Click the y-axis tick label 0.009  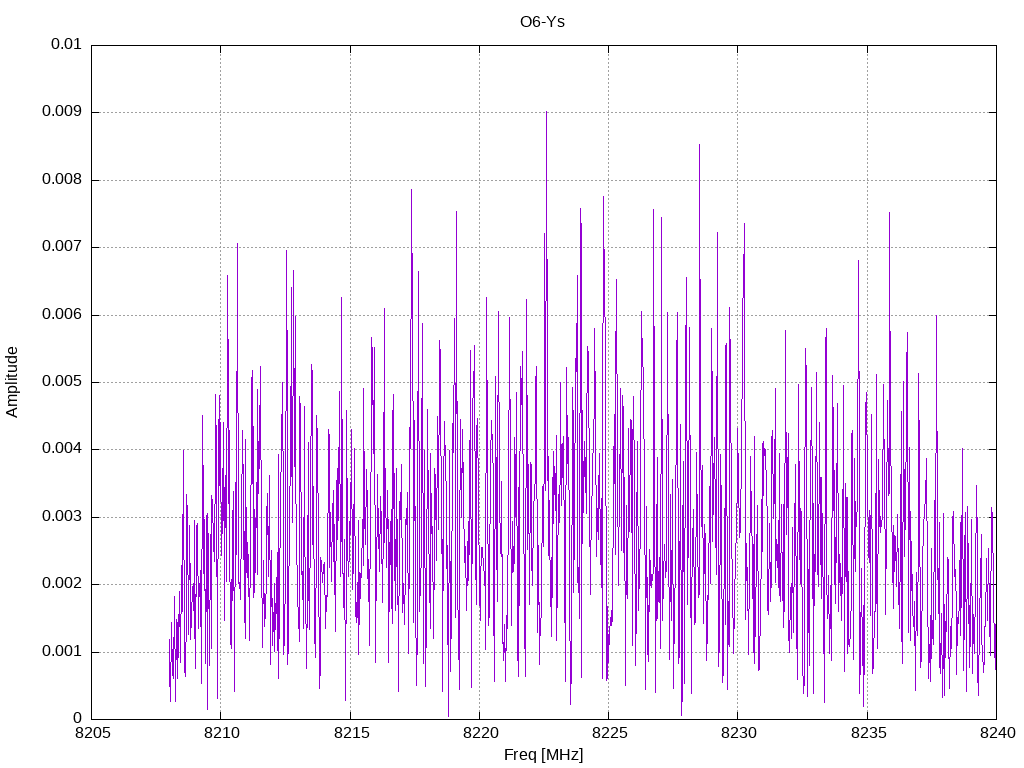click(x=62, y=111)
